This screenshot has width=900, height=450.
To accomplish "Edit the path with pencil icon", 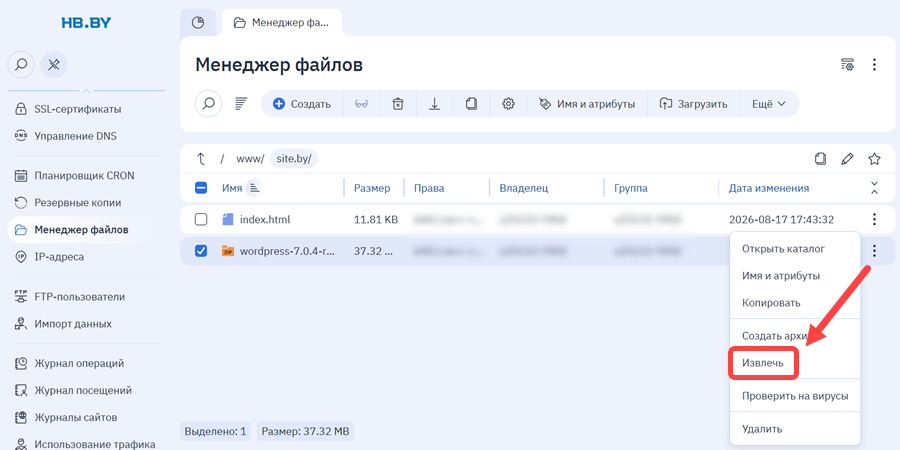I will point(847,159).
